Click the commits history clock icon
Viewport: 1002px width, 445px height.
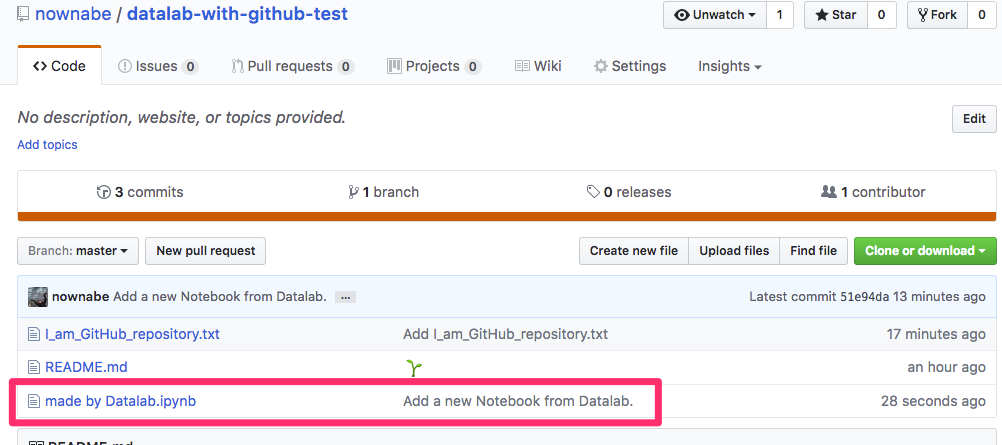[102, 192]
